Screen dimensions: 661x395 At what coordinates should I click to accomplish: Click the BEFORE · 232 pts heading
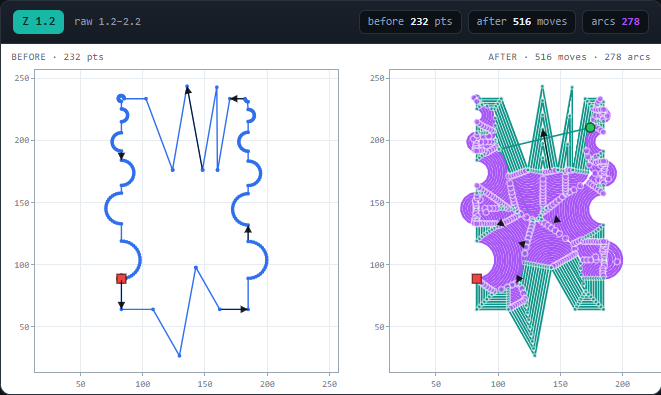click(57, 57)
